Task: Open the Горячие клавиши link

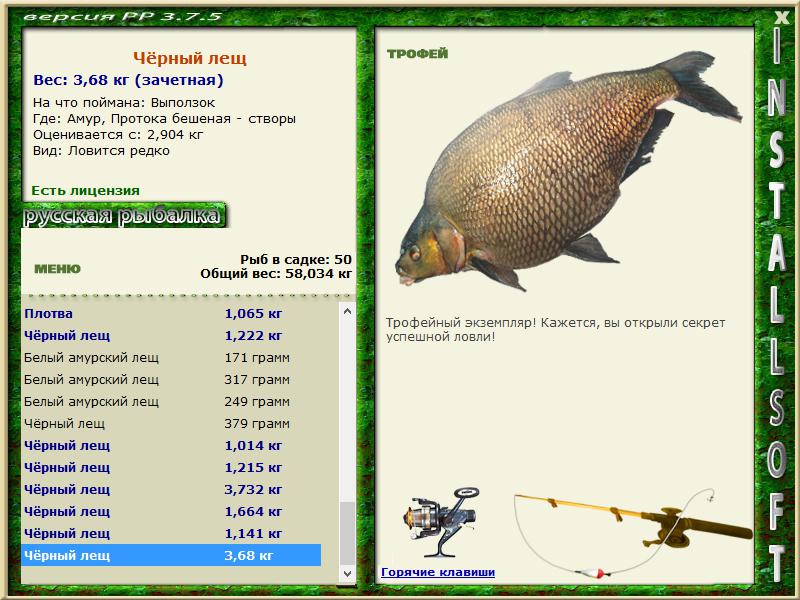Action: point(438,572)
